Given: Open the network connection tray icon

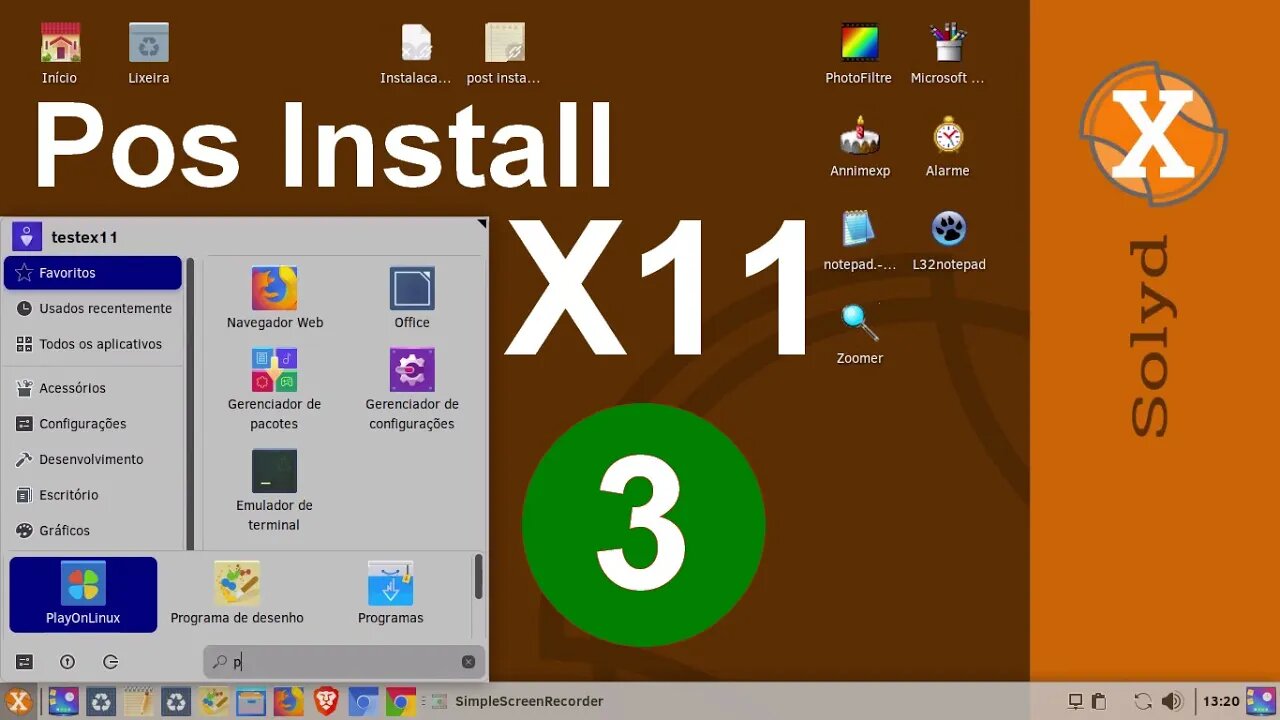Looking at the screenshot, I should click(x=1075, y=701).
